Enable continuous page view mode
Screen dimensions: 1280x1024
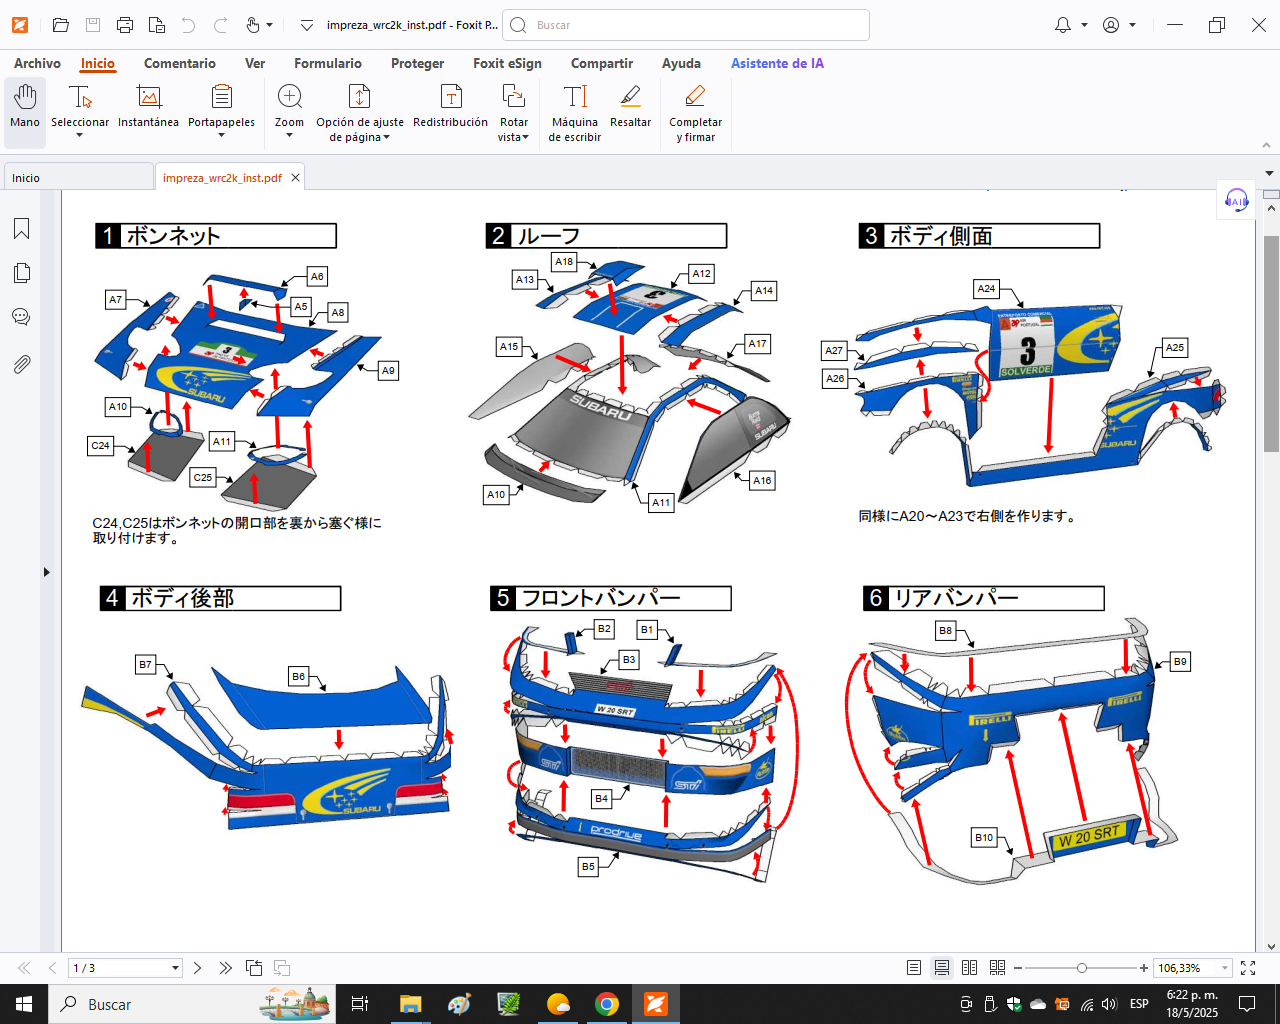click(942, 968)
